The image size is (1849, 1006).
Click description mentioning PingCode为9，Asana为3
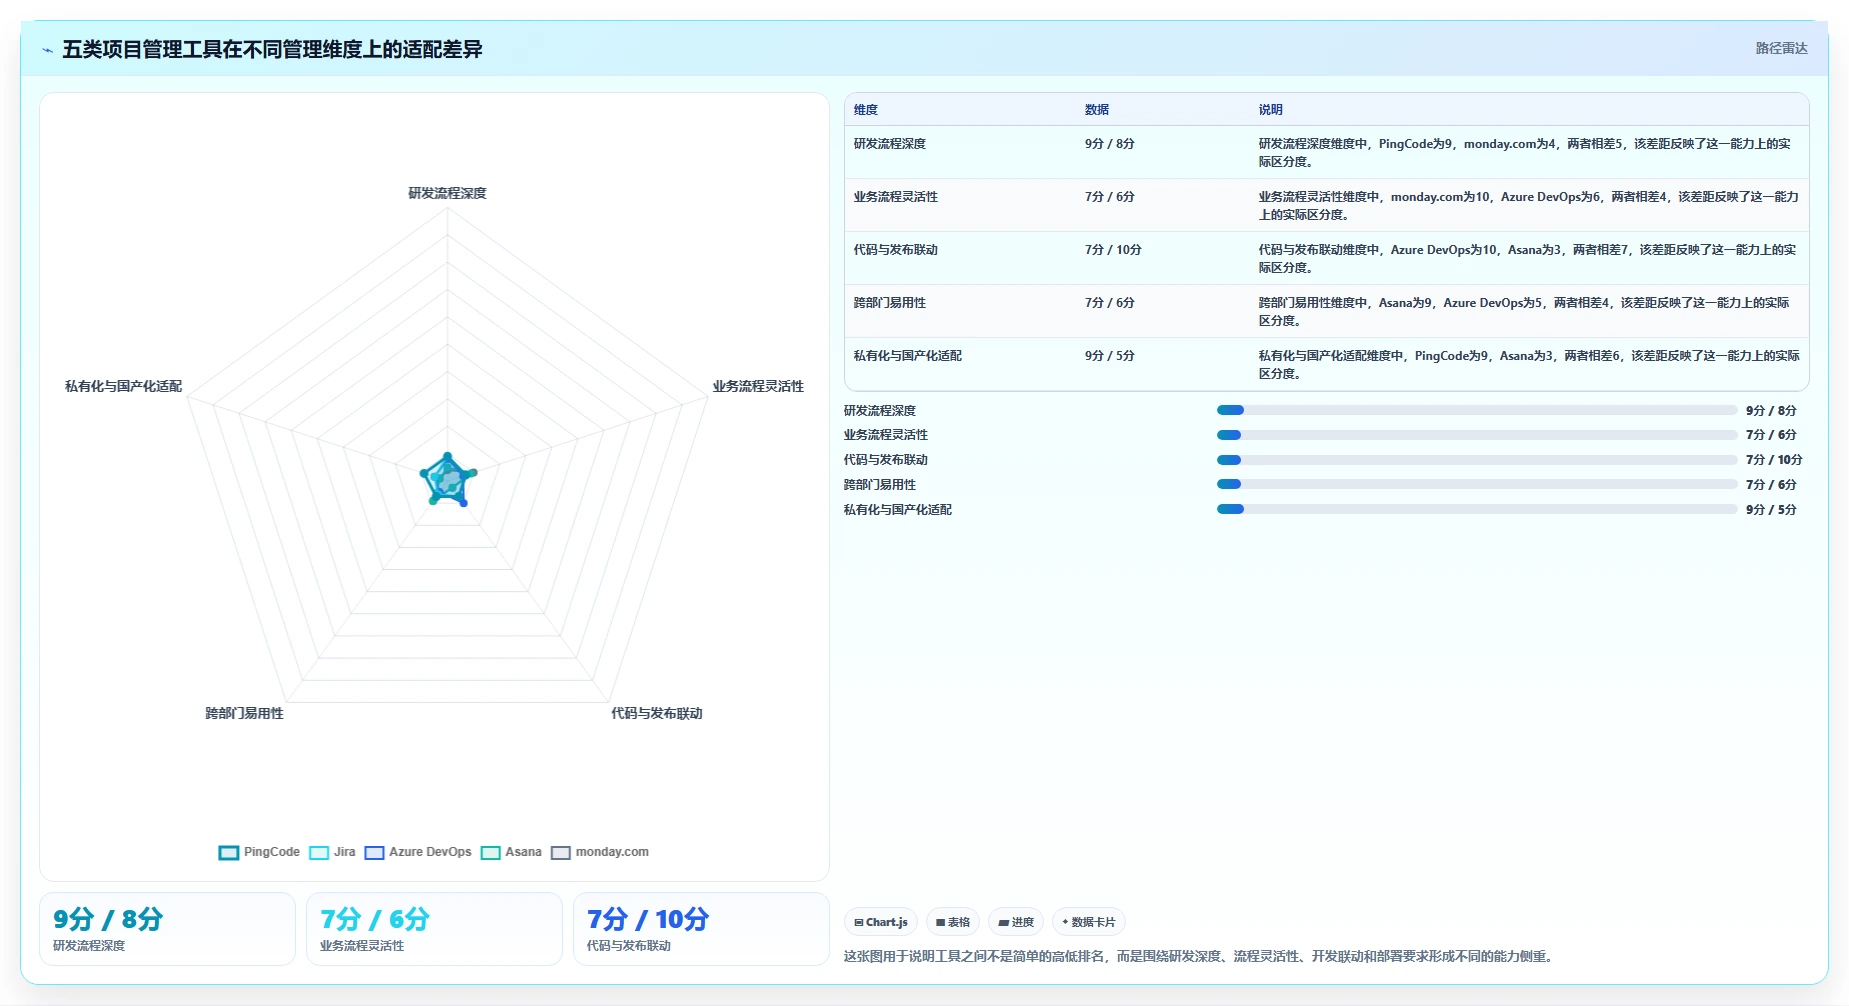(1528, 365)
